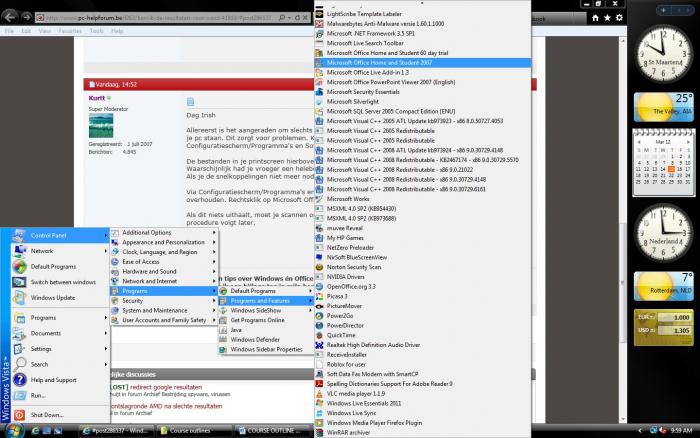This screenshot has height=438, width=700.
Task: Open IE Favorites star icon
Action: [x=607, y=18]
